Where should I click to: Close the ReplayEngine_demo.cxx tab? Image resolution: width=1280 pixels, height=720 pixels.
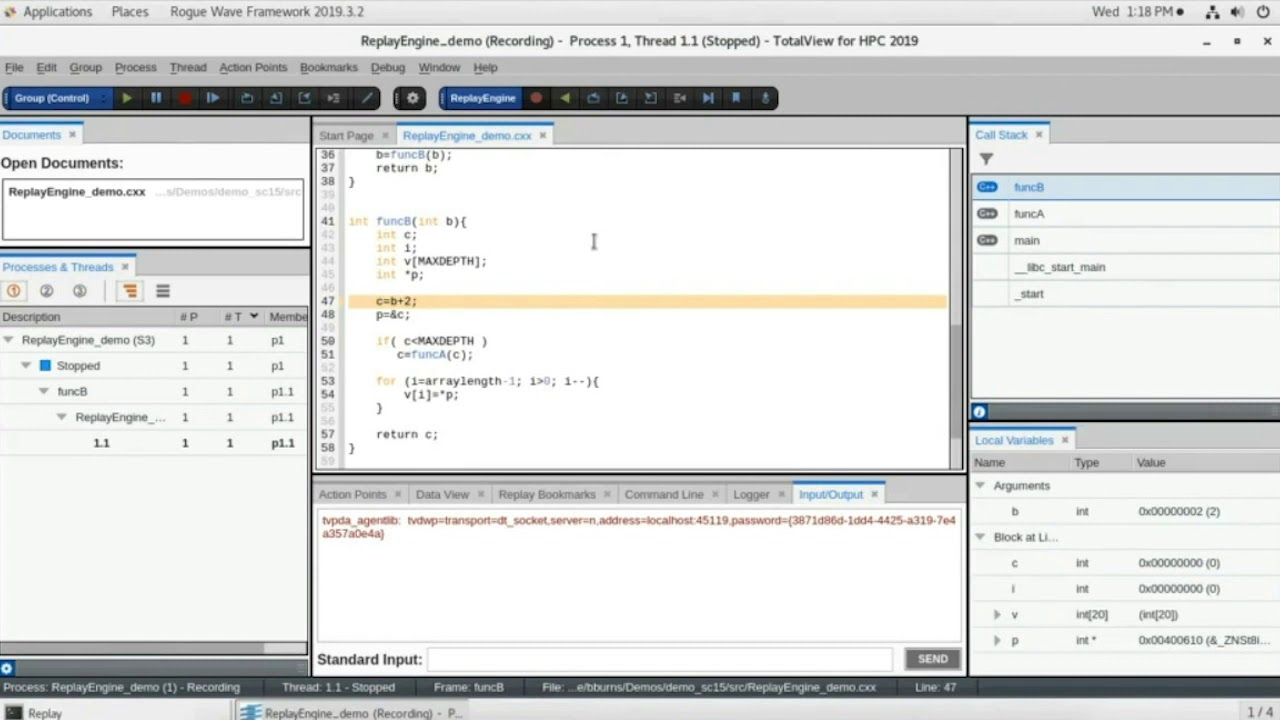[543, 135]
